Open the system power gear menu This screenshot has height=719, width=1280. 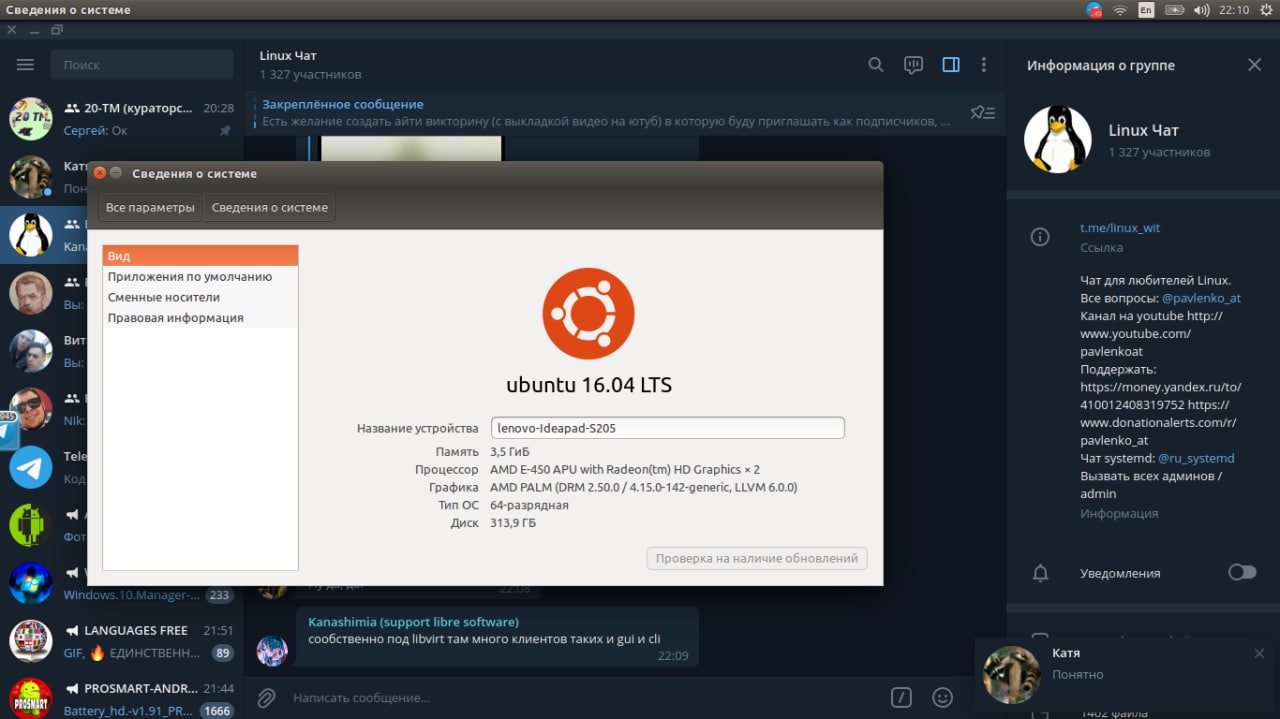click(1266, 10)
